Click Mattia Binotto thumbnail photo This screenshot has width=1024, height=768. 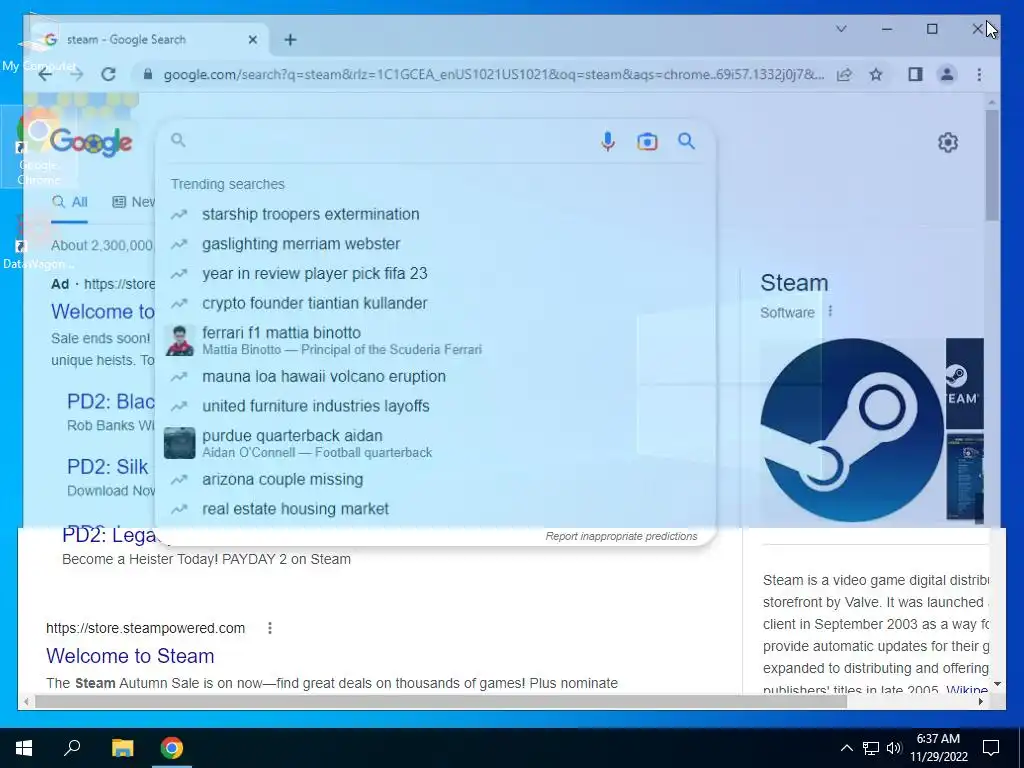tap(180, 340)
